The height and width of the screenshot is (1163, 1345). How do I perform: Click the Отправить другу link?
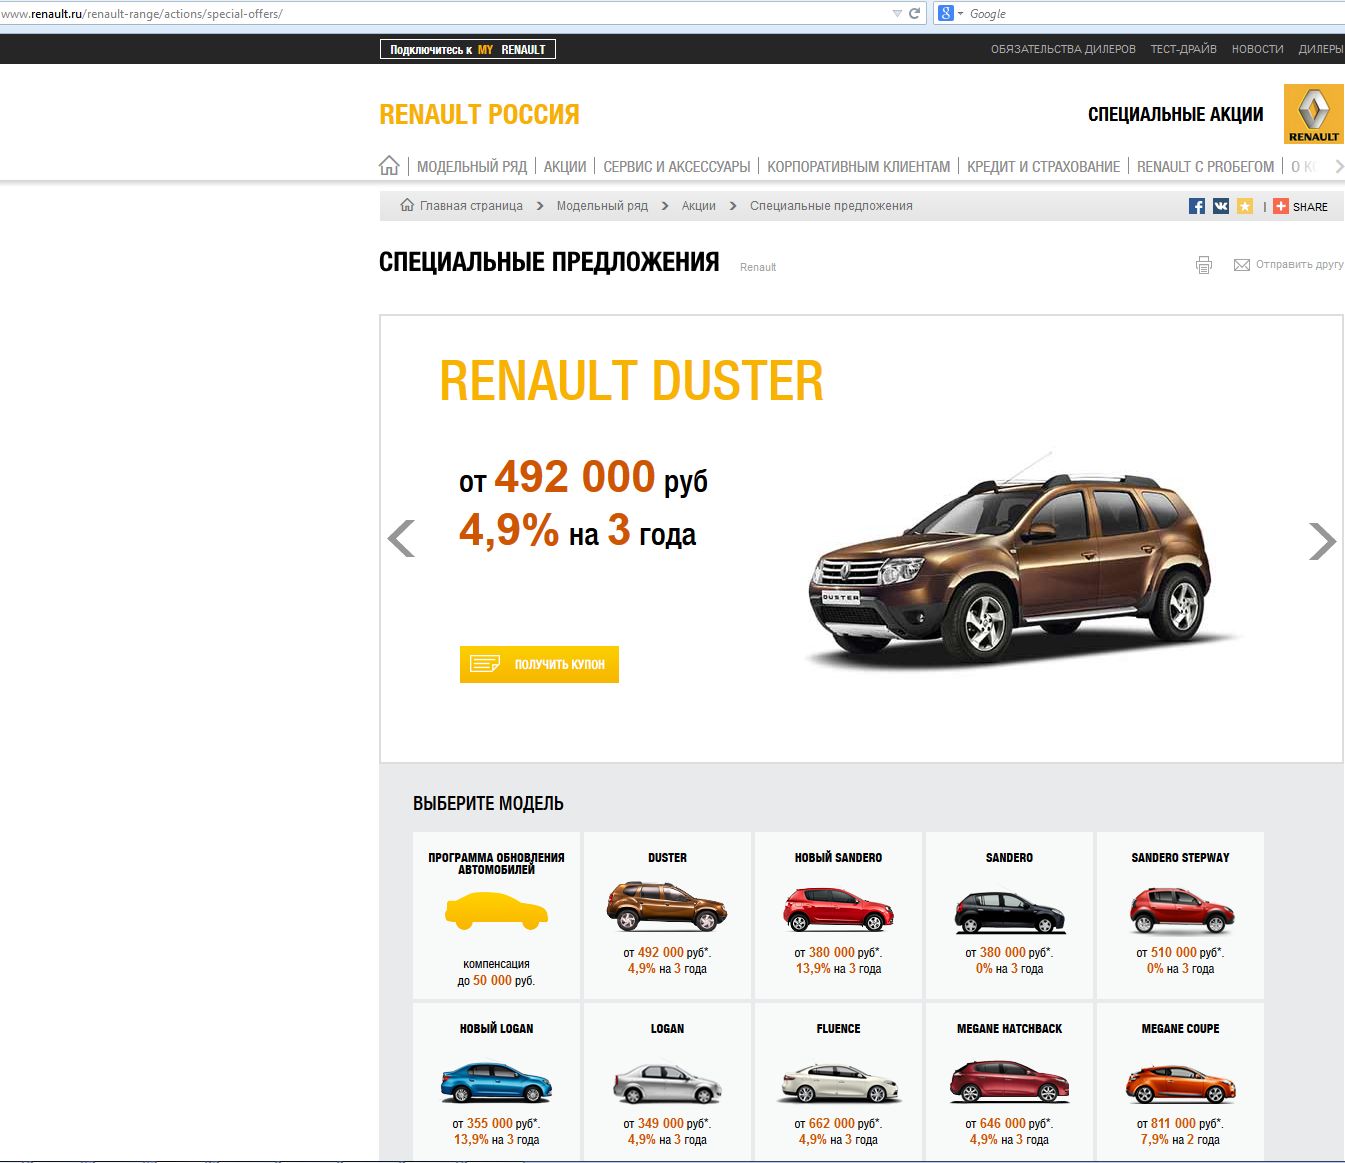[x=1300, y=265]
